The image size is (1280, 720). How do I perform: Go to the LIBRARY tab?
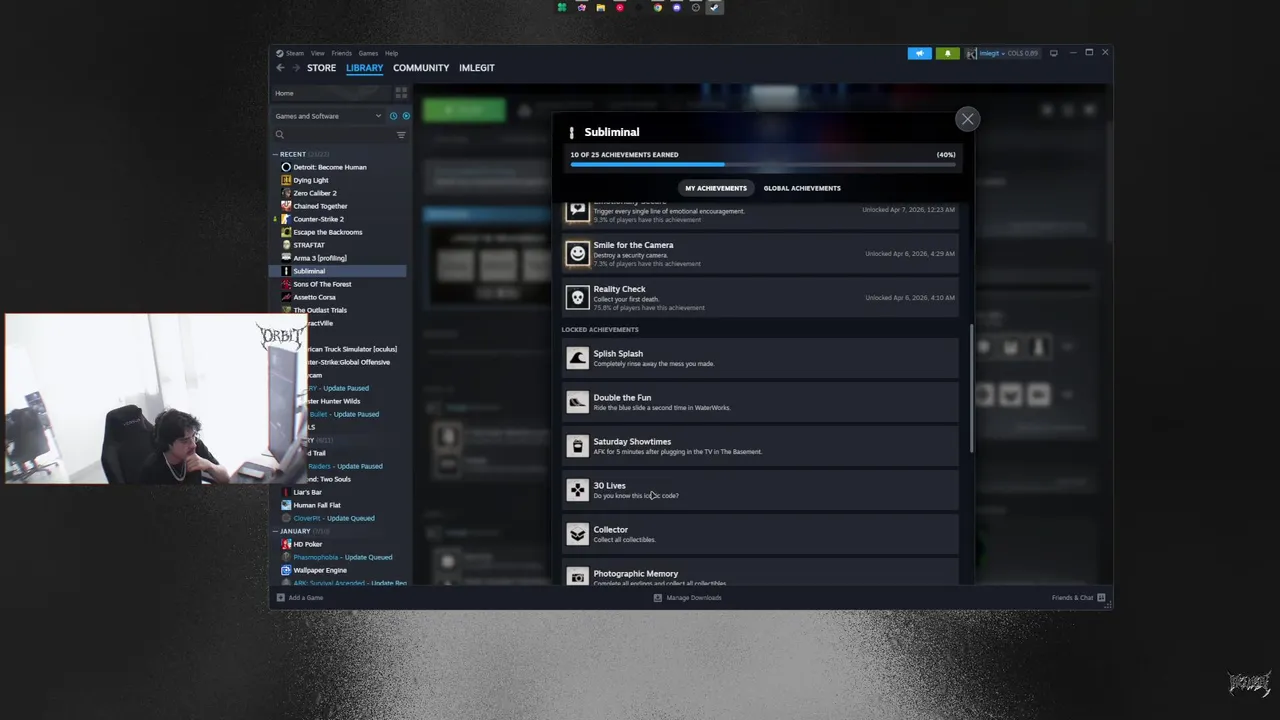[x=364, y=68]
